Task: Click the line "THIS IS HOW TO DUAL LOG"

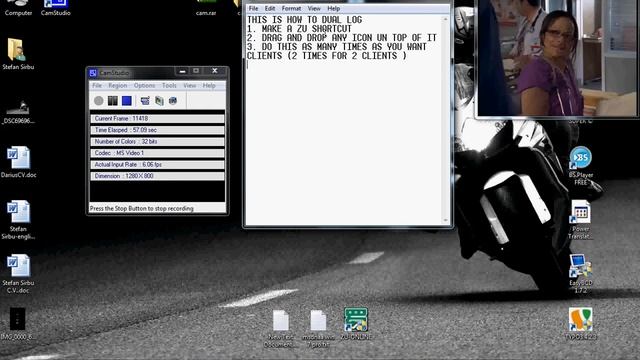Action: coord(304,20)
